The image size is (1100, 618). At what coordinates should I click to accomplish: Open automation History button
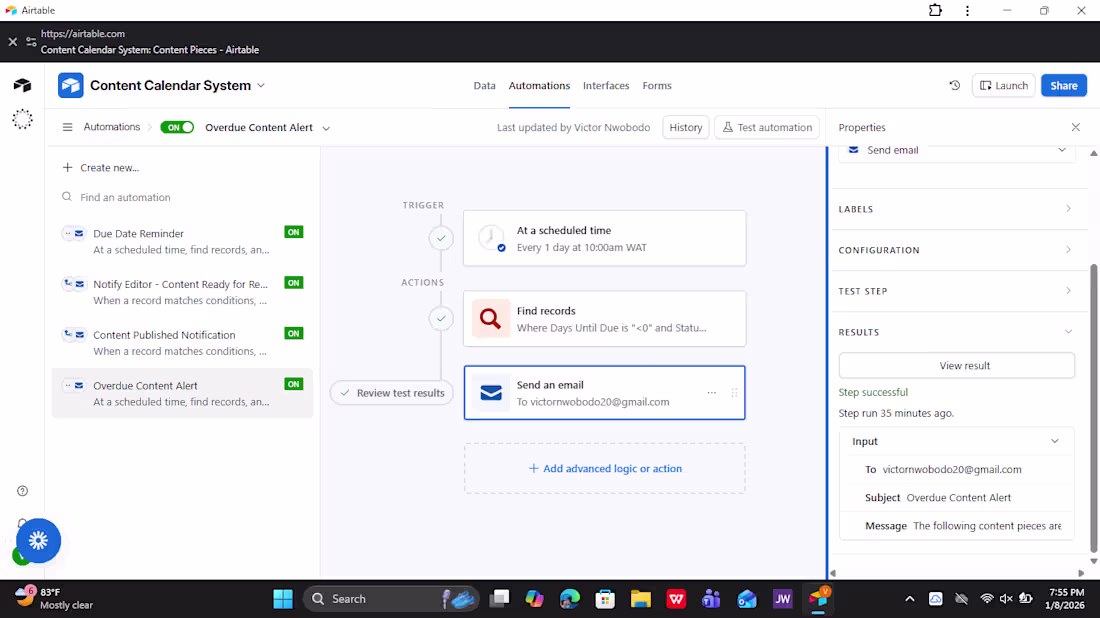685,127
